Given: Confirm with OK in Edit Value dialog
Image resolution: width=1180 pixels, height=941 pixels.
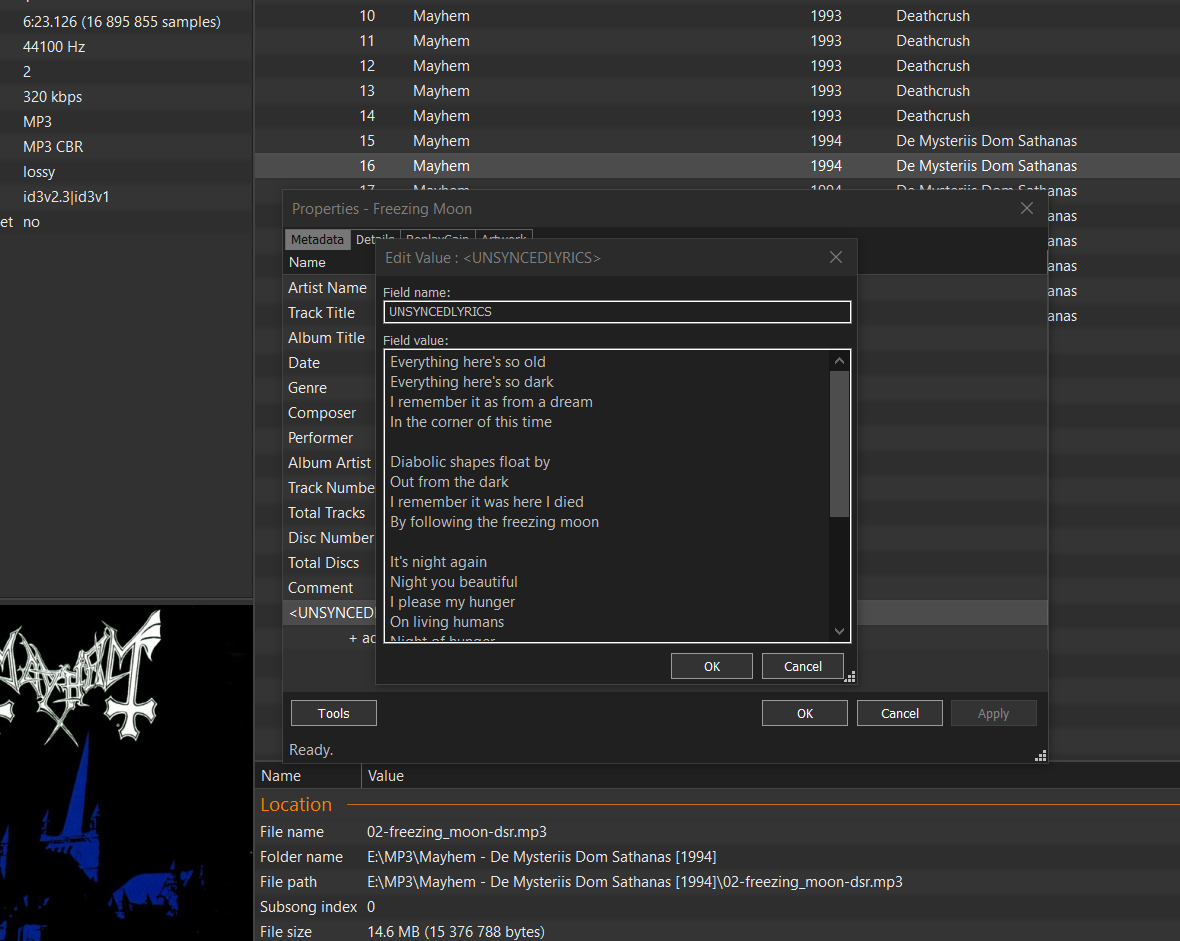Looking at the screenshot, I should [711, 666].
